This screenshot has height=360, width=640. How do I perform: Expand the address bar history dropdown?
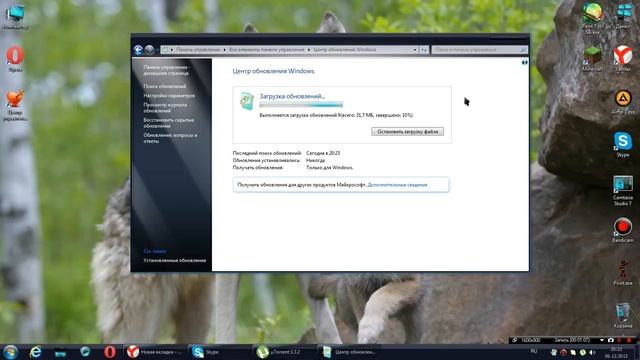[415, 49]
